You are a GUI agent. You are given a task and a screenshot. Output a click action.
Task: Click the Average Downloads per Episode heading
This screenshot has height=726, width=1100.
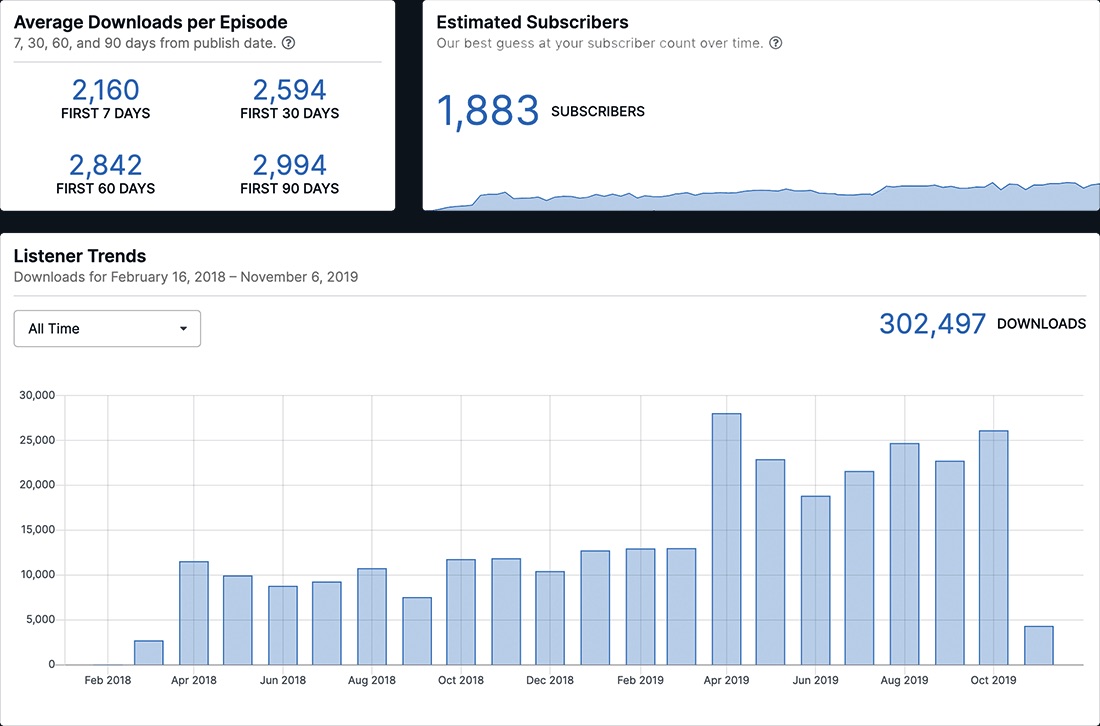point(150,22)
